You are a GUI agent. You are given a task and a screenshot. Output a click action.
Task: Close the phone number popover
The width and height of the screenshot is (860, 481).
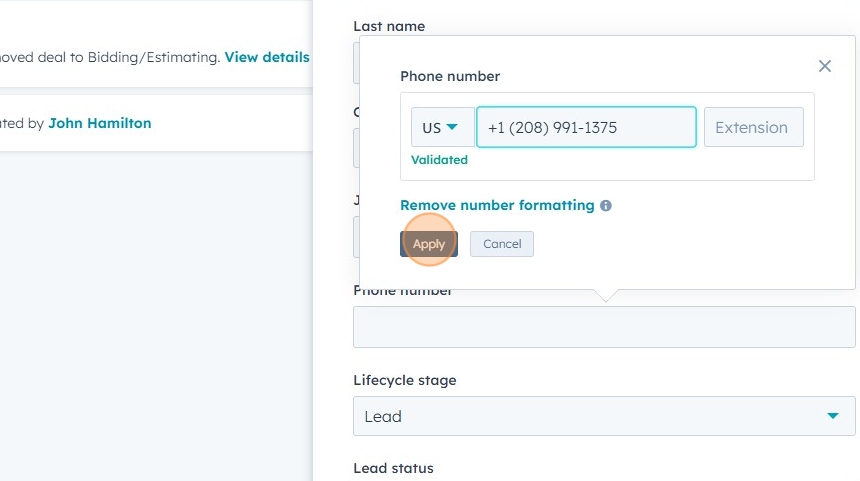824,66
